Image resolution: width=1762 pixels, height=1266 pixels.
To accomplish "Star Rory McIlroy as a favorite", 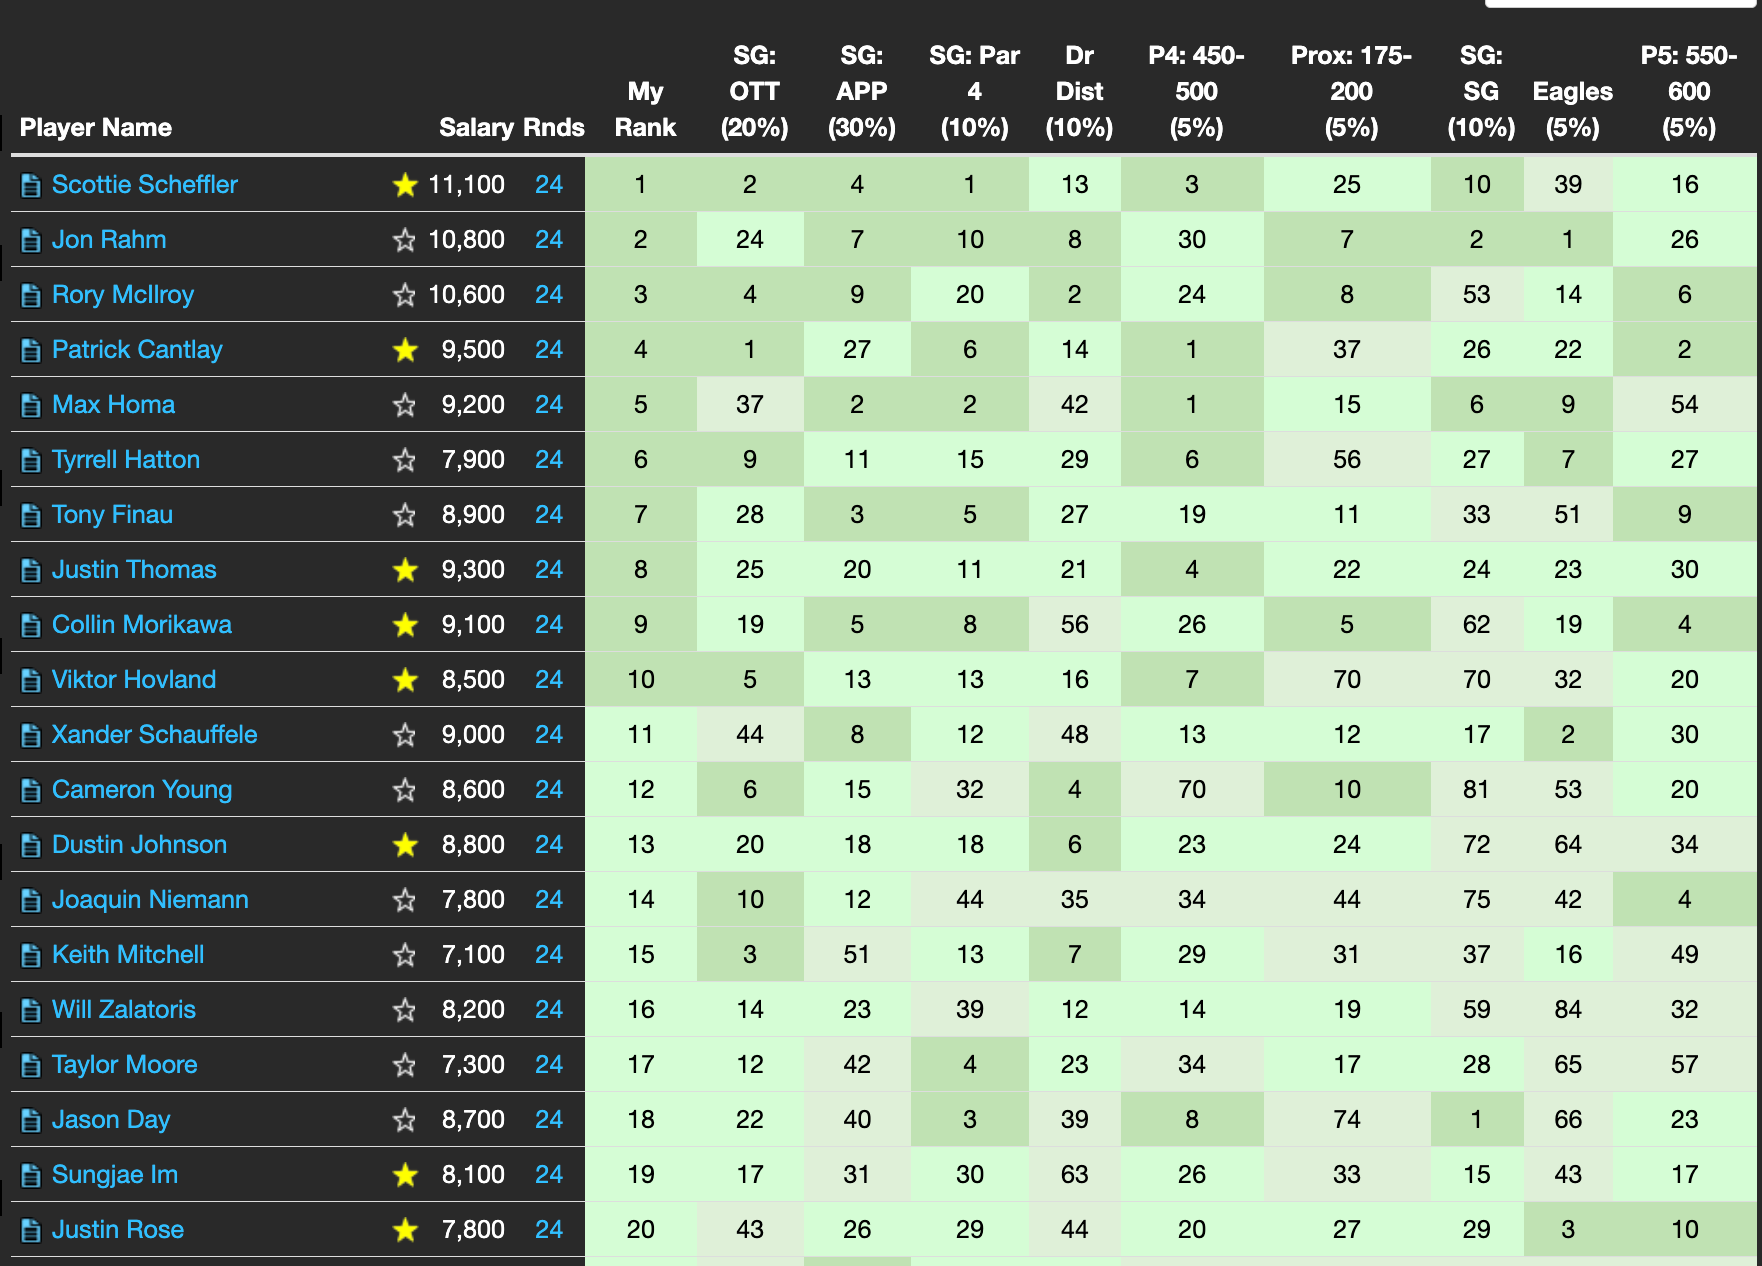I will [404, 294].
